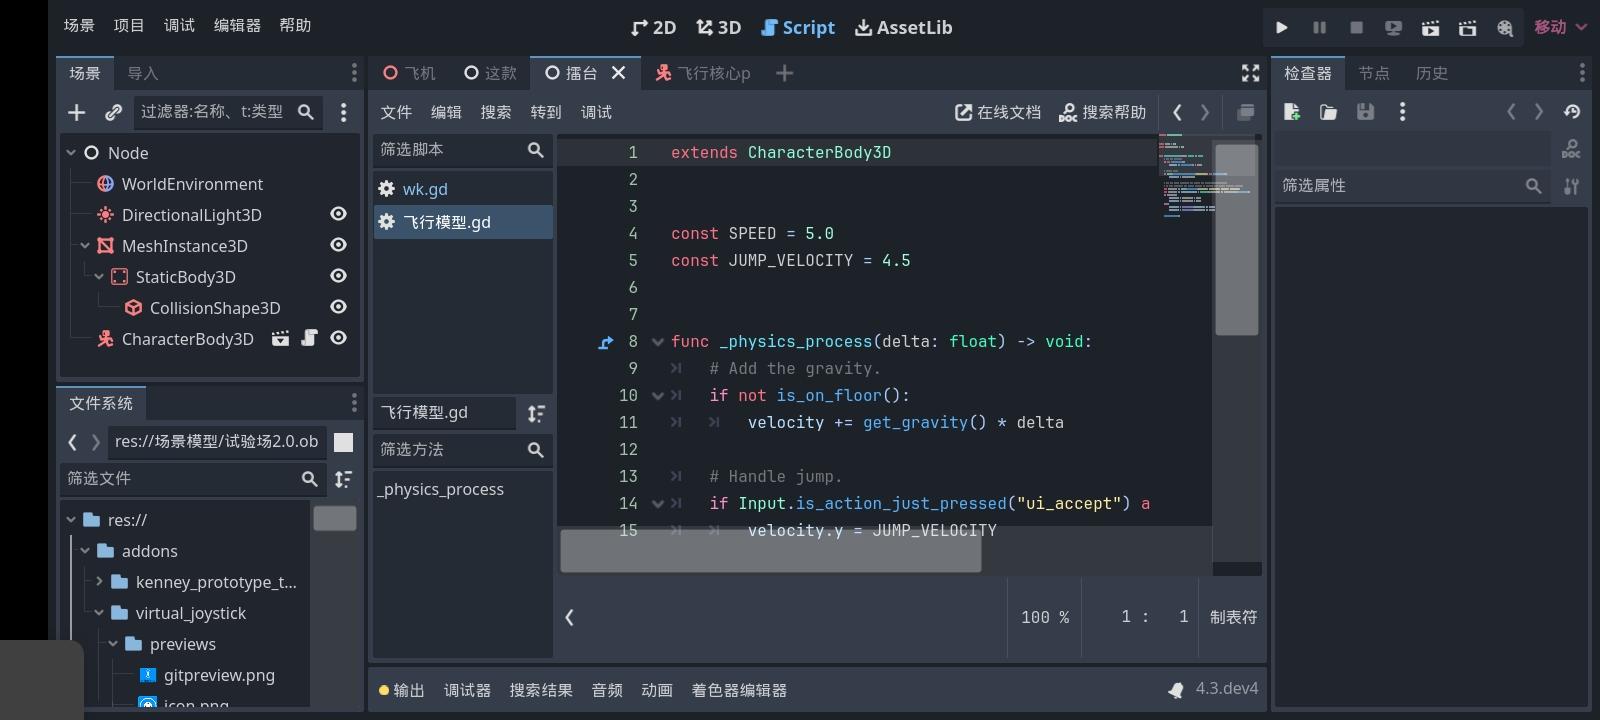The height and width of the screenshot is (720, 1600).
Task: Switch to the 节点 dock tab
Action: 1373,73
